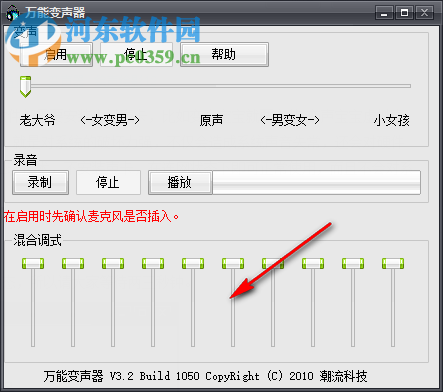Maximize the 万能变声器 window
Image resolution: width=443 pixels, height=392 pixels.
(x=404, y=13)
